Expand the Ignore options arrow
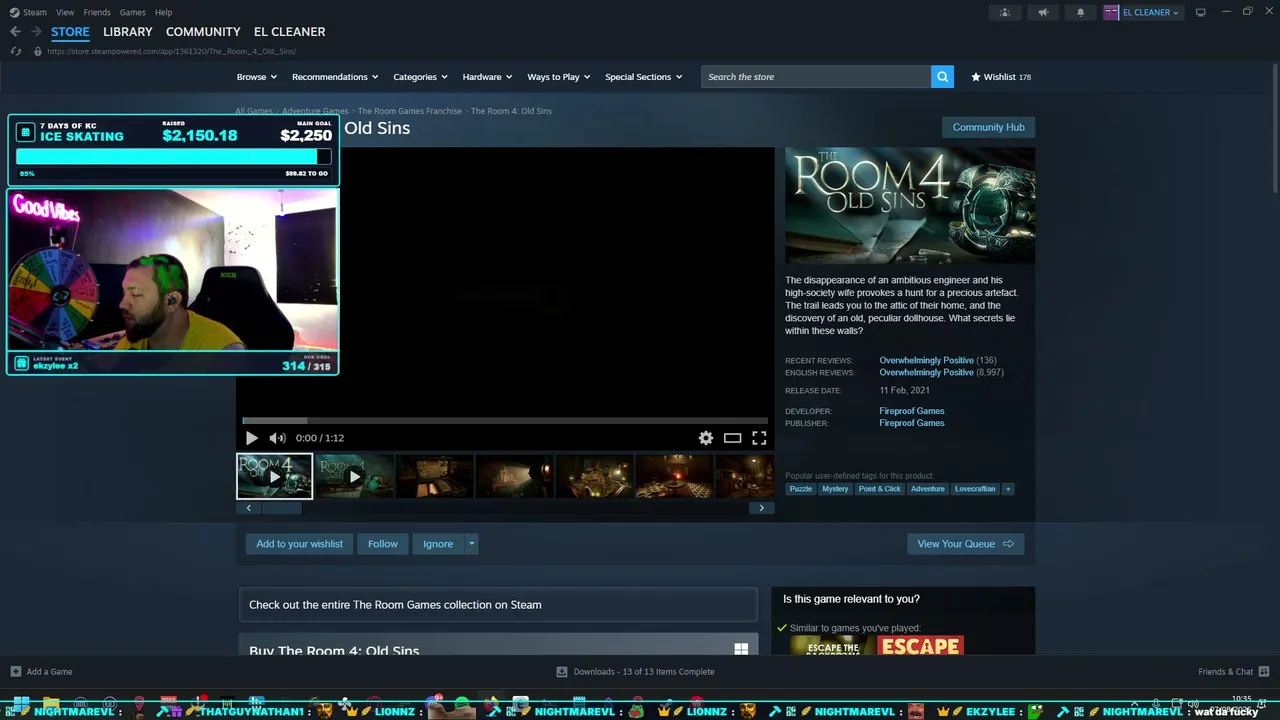The image size is (1280, 720). 471,544
